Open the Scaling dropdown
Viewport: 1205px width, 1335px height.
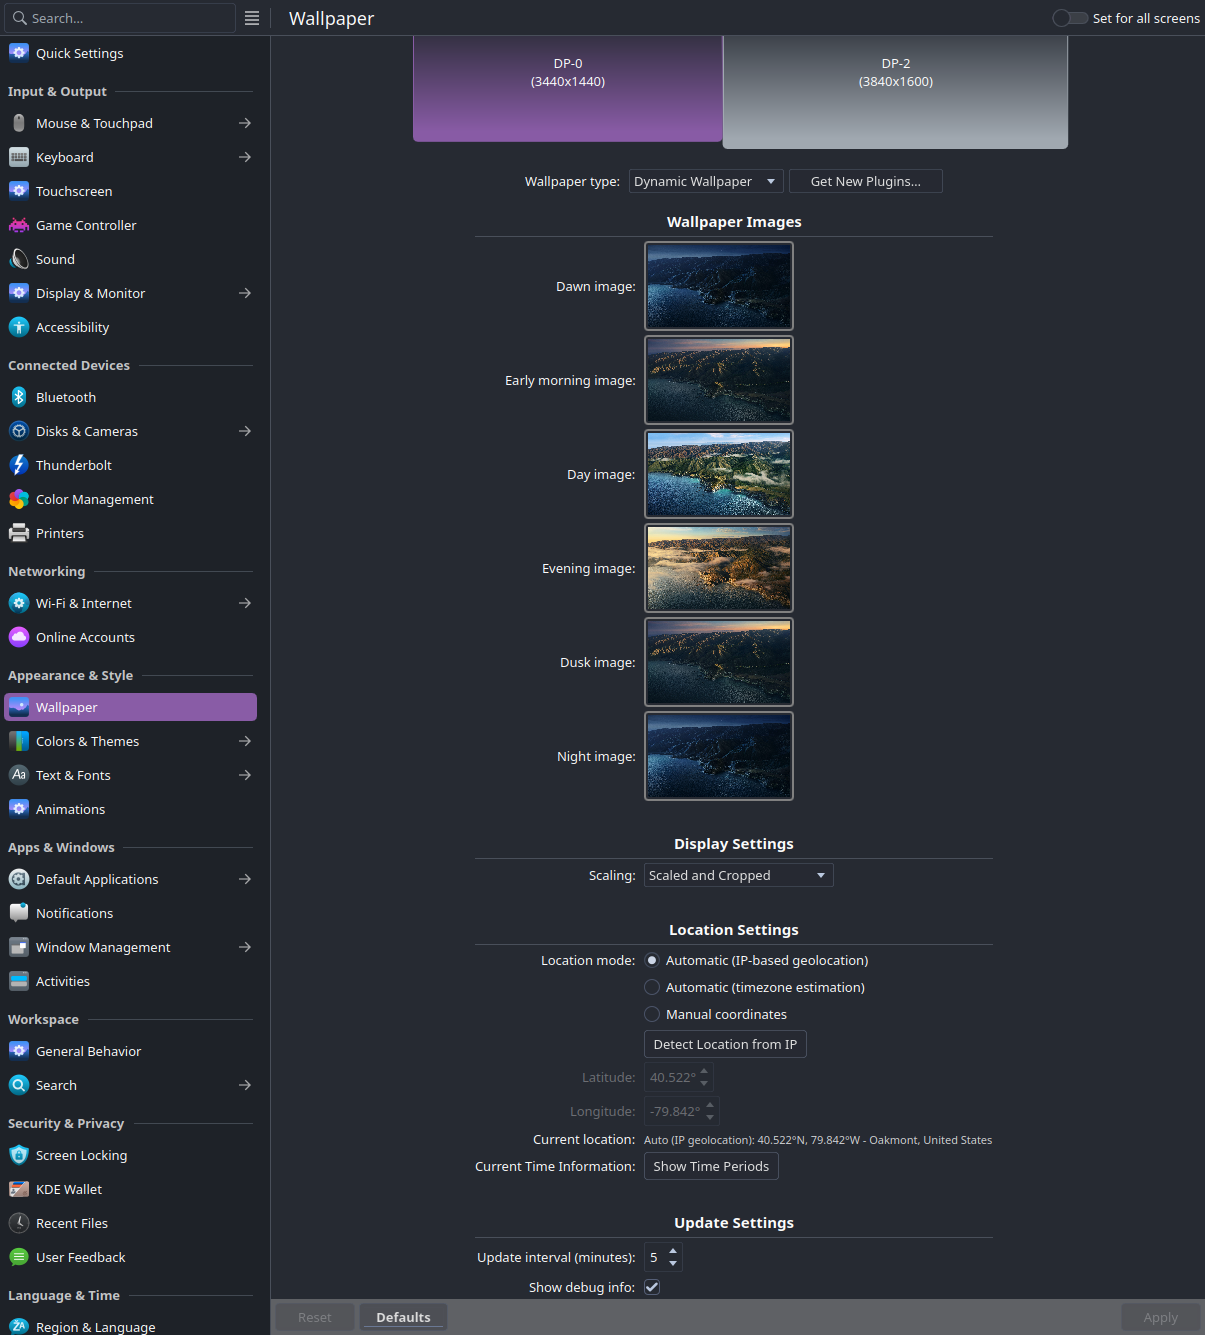click(x=738, y=875)
